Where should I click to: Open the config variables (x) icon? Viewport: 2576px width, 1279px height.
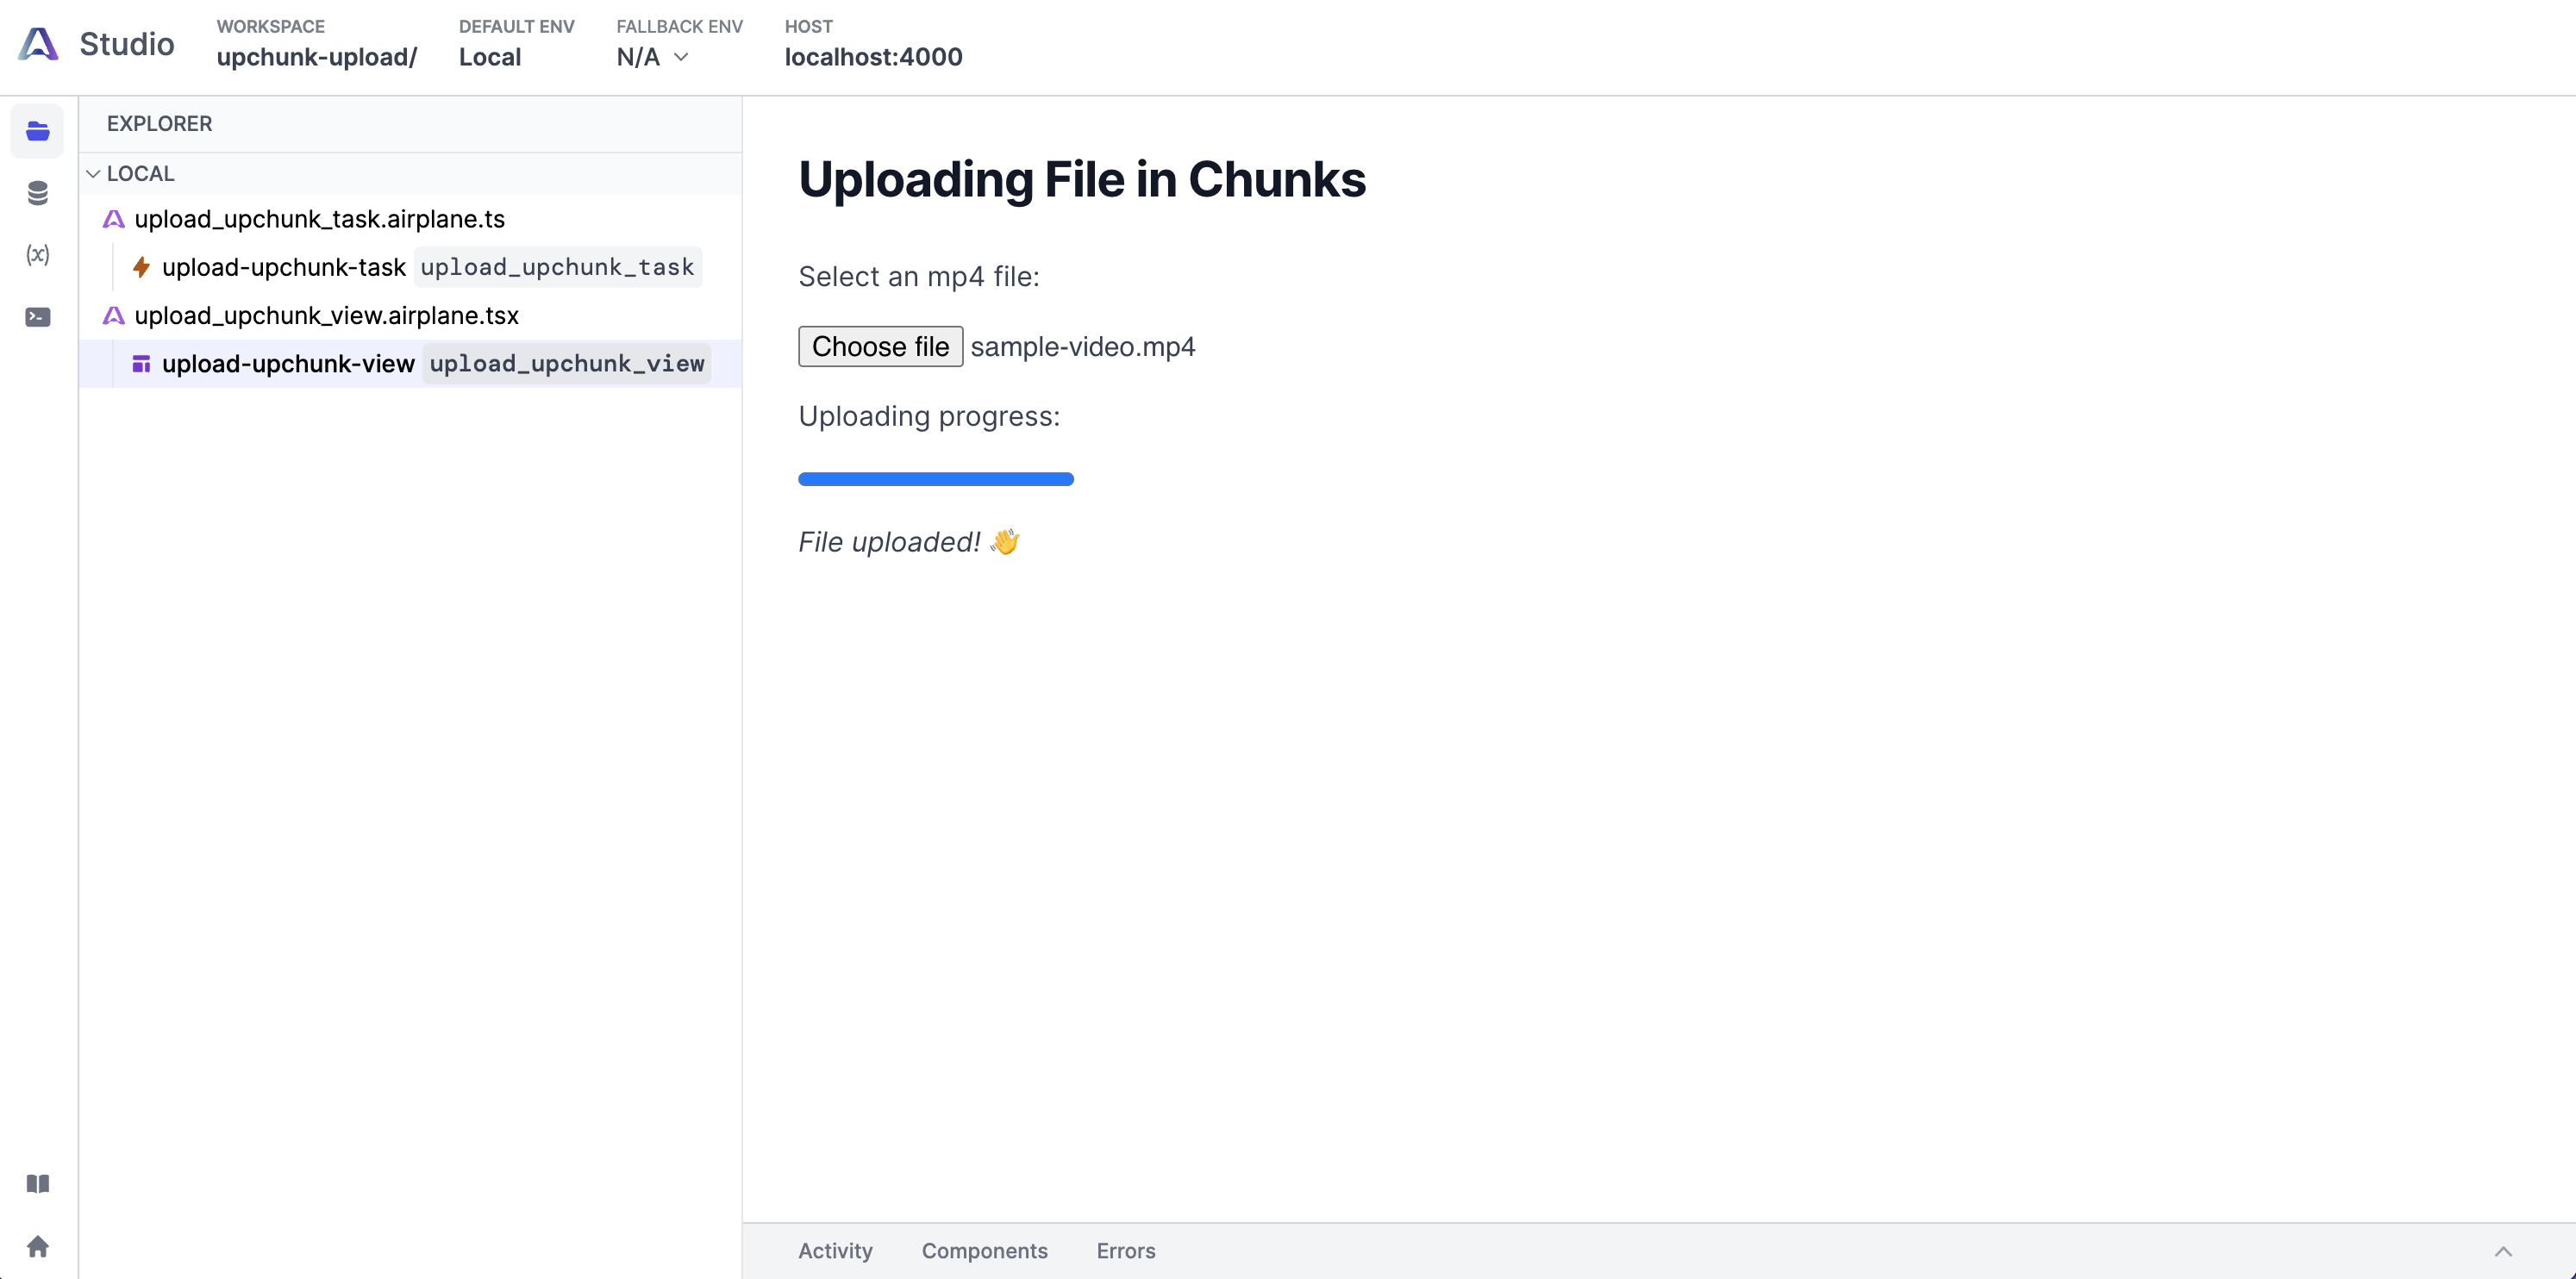(38, 255)
